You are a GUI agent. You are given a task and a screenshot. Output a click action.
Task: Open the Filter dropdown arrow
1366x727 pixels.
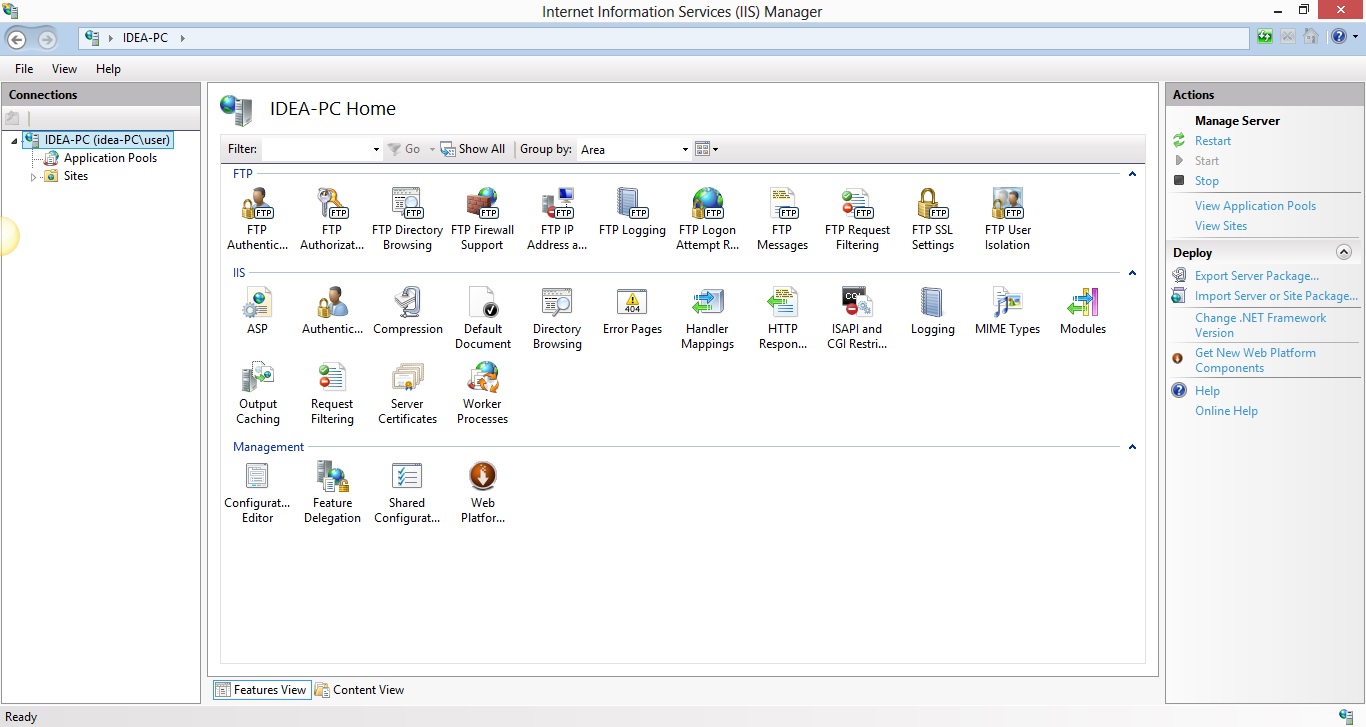click(x=376, y=149)
